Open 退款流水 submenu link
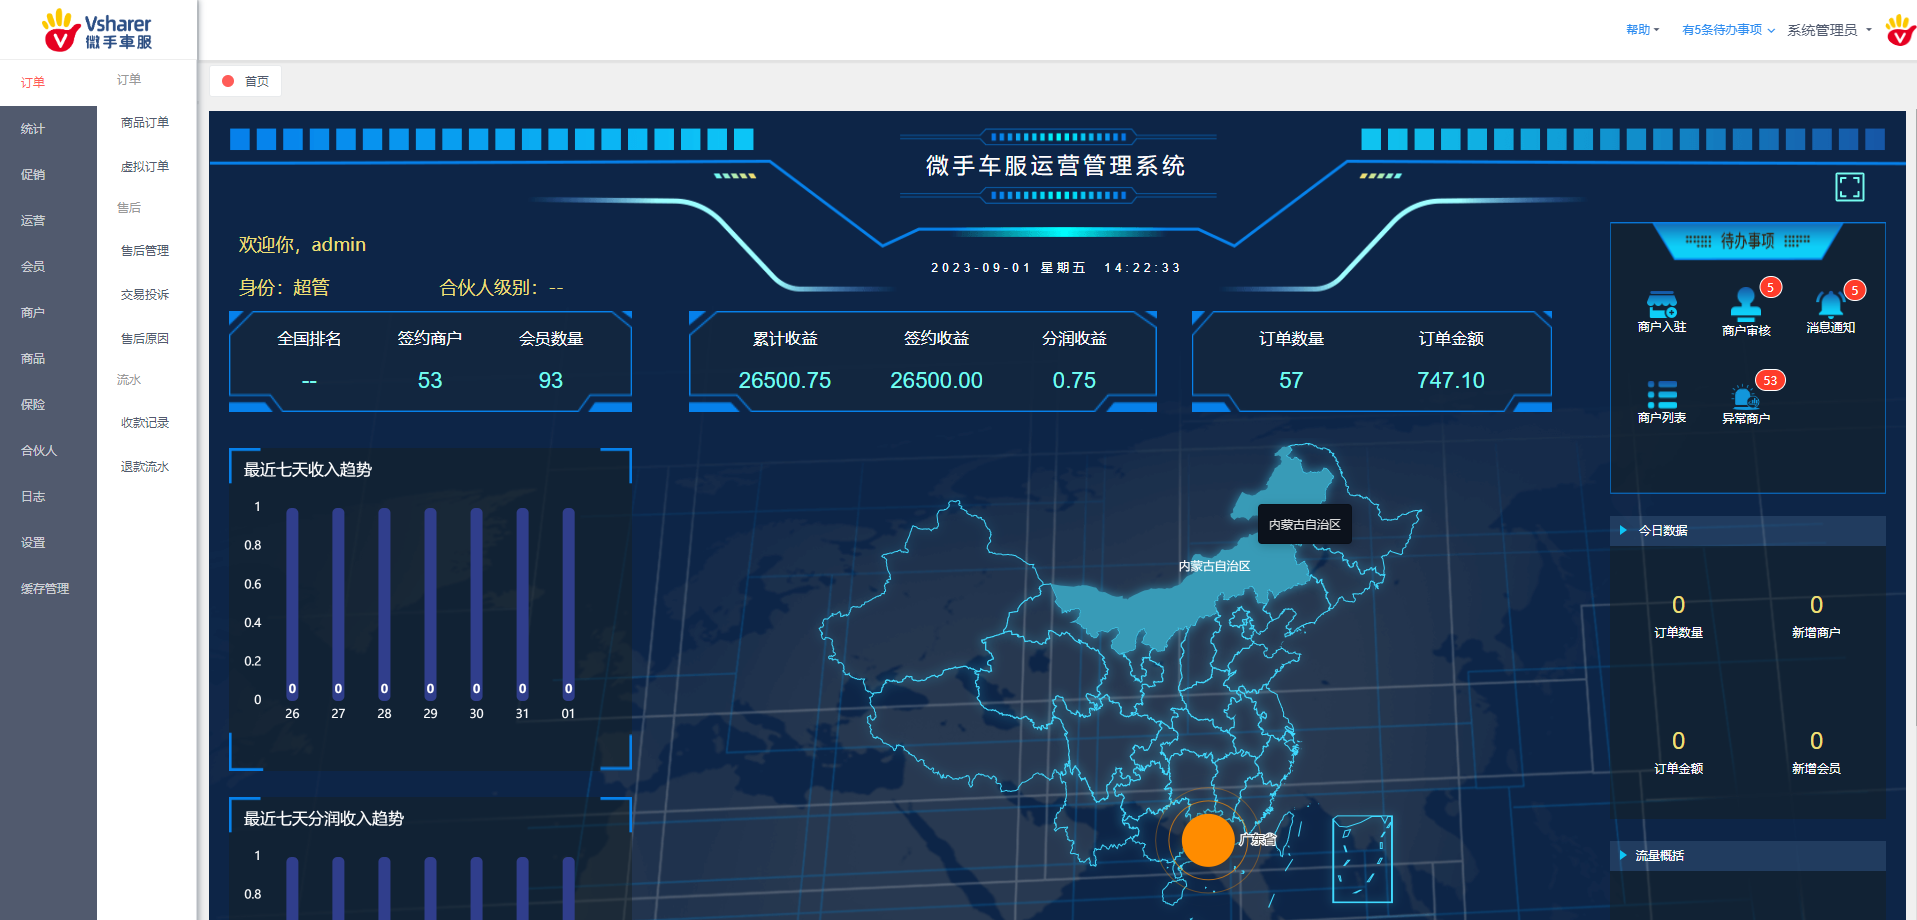Viewport: 1917px width, 920px height. [145, 467]
